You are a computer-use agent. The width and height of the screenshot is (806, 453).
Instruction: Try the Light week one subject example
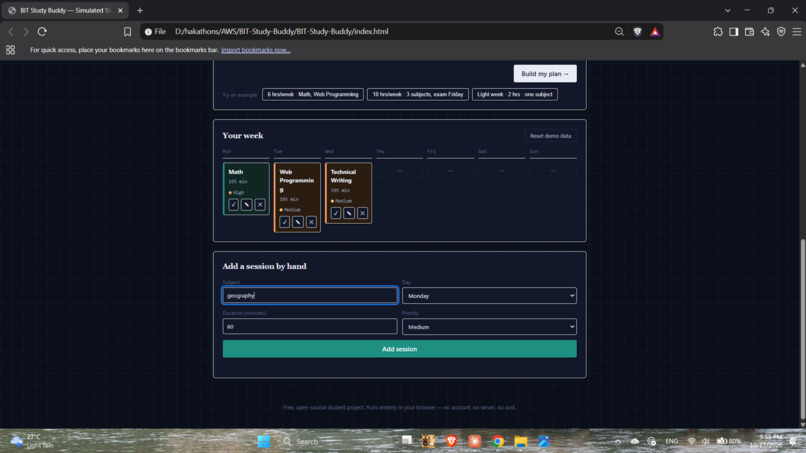pos(515,95)
